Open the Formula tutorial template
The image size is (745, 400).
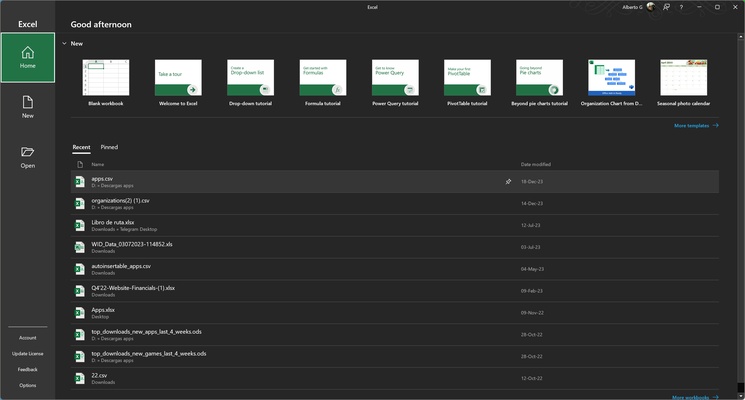(x=323, y=82)
